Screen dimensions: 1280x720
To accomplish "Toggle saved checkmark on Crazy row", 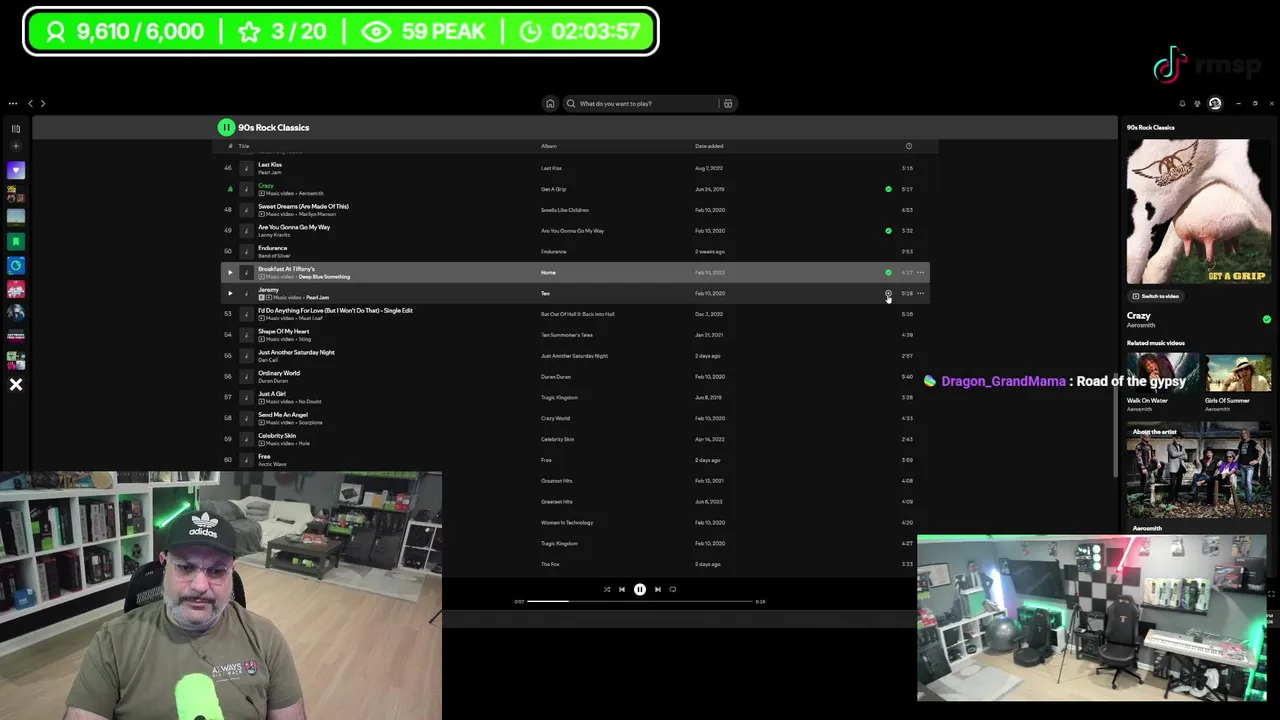I will [888, 189].
